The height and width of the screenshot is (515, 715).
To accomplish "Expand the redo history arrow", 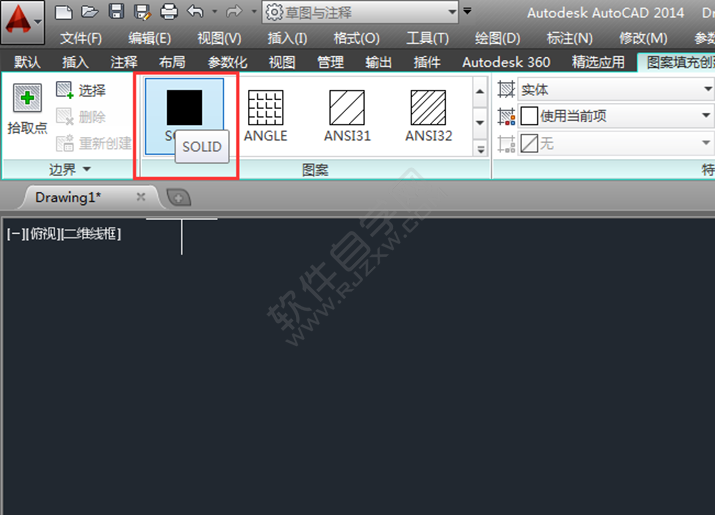I will coord(254,11).
